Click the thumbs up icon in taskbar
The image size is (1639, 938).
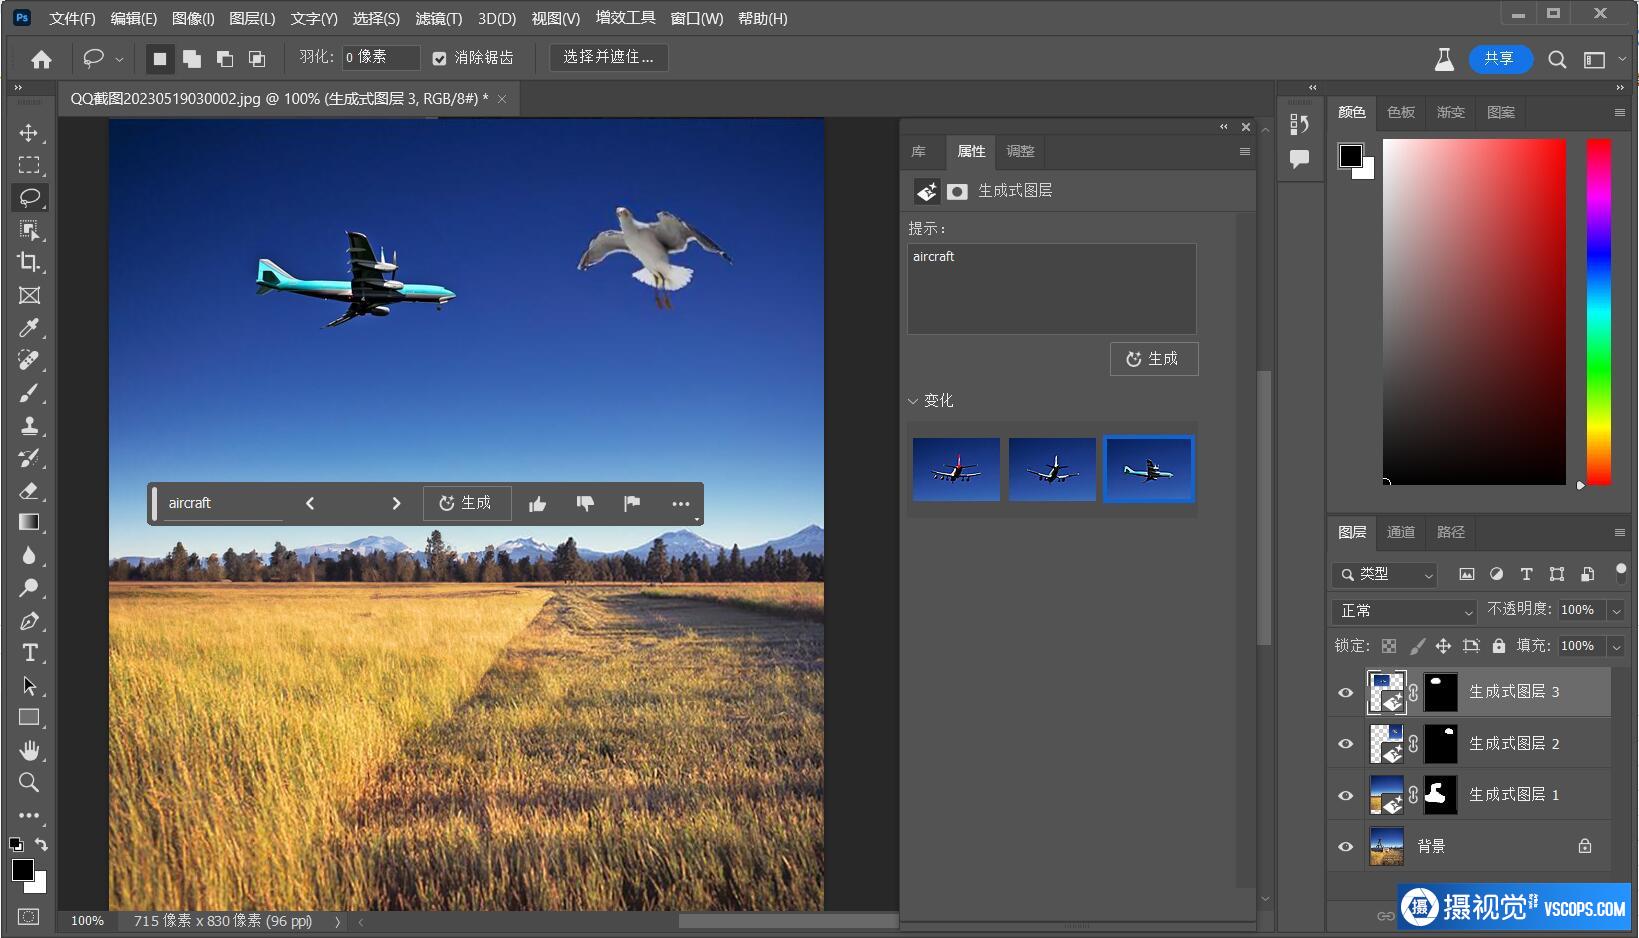coord(537,504)
